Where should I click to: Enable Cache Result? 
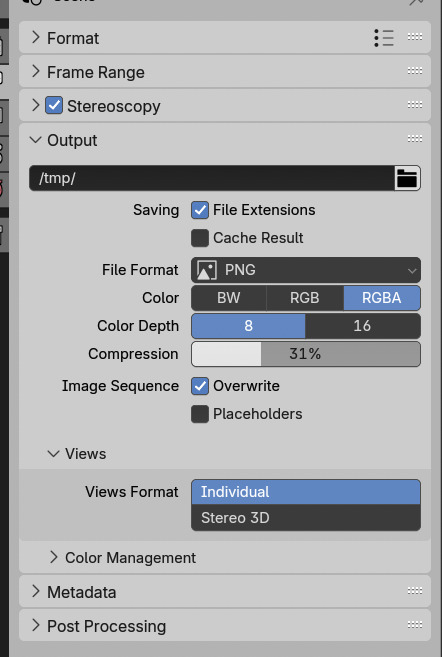point(200,238)
